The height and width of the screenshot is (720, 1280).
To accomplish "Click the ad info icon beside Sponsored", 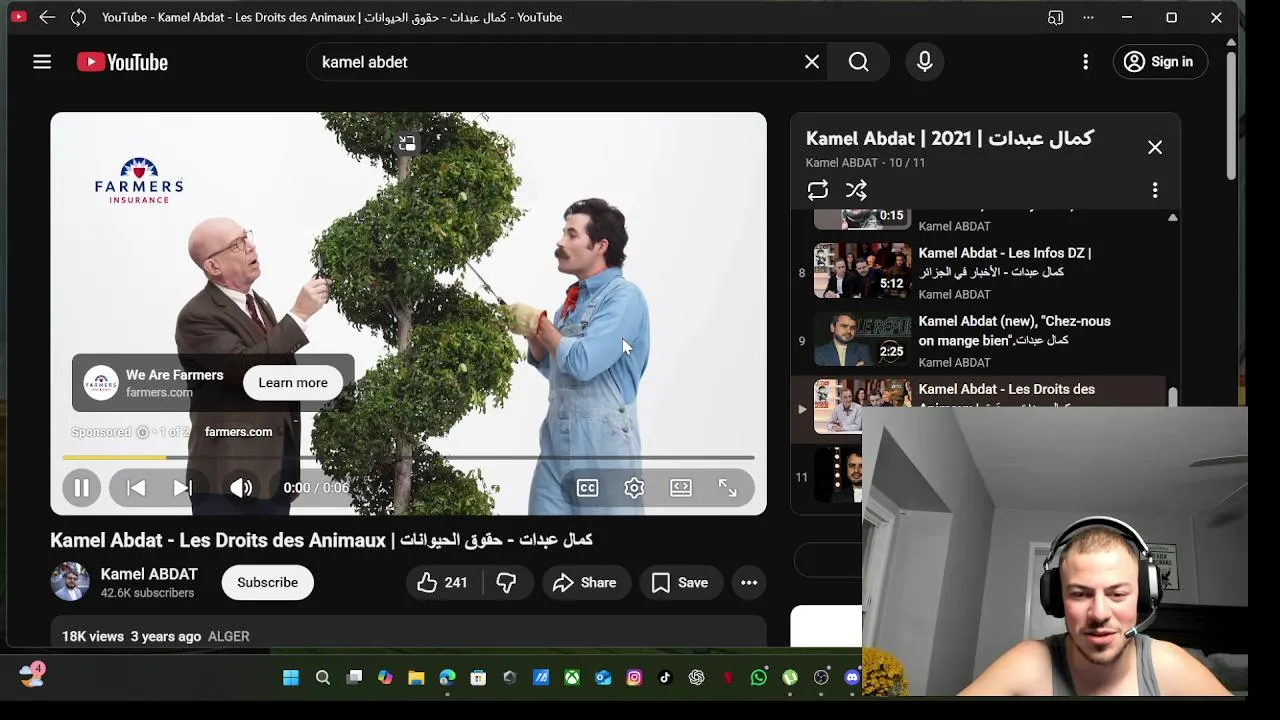I will [x=142, y=432].
